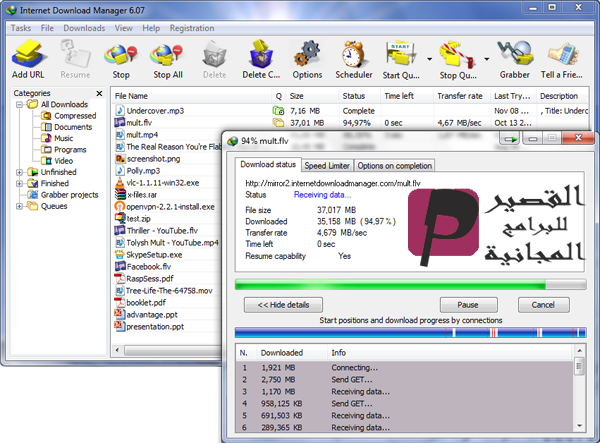The width and height of the screenshot is (600, 443).
Task: Close the Categories panel with X
Action: 99,93
